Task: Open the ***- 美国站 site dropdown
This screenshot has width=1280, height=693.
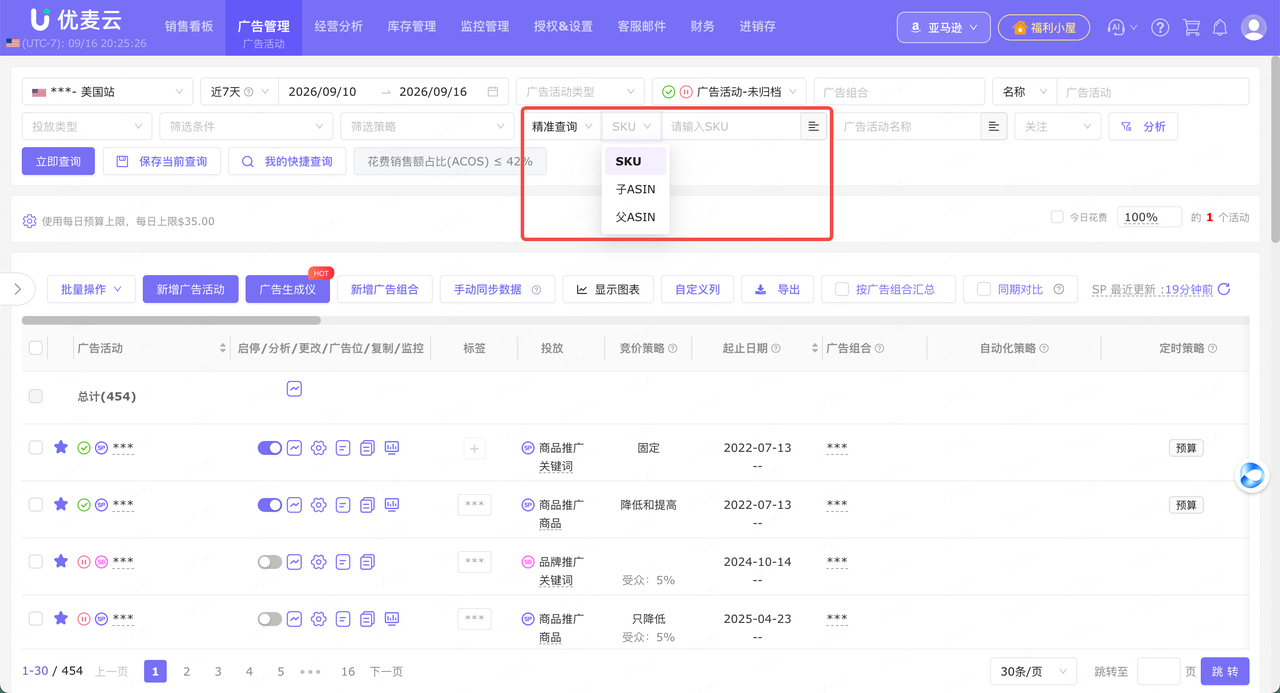Action: point(108,92)
